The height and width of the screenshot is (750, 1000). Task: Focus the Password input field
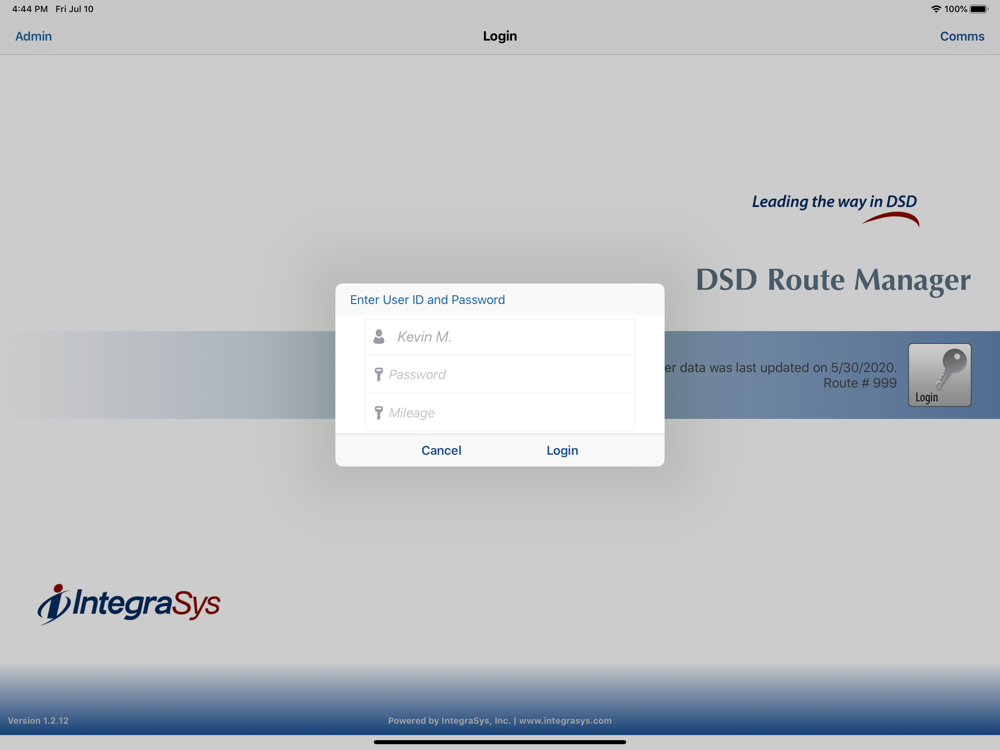[500, 374]
